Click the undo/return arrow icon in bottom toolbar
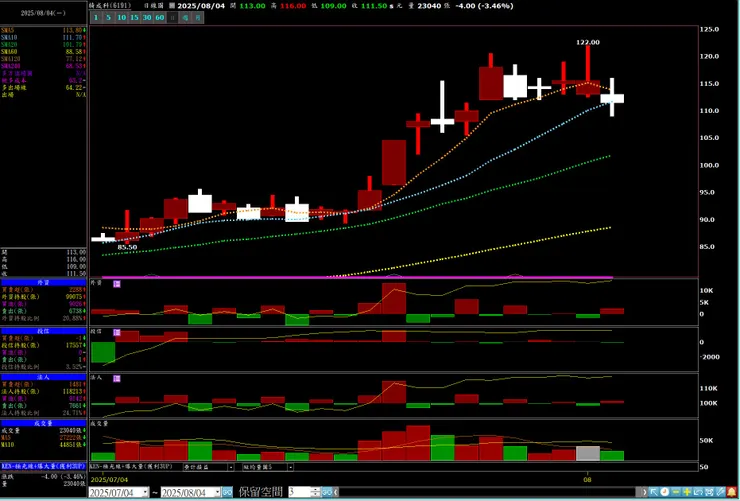The image size is (740, 501). pyautogui.click(x=698, y=492)
